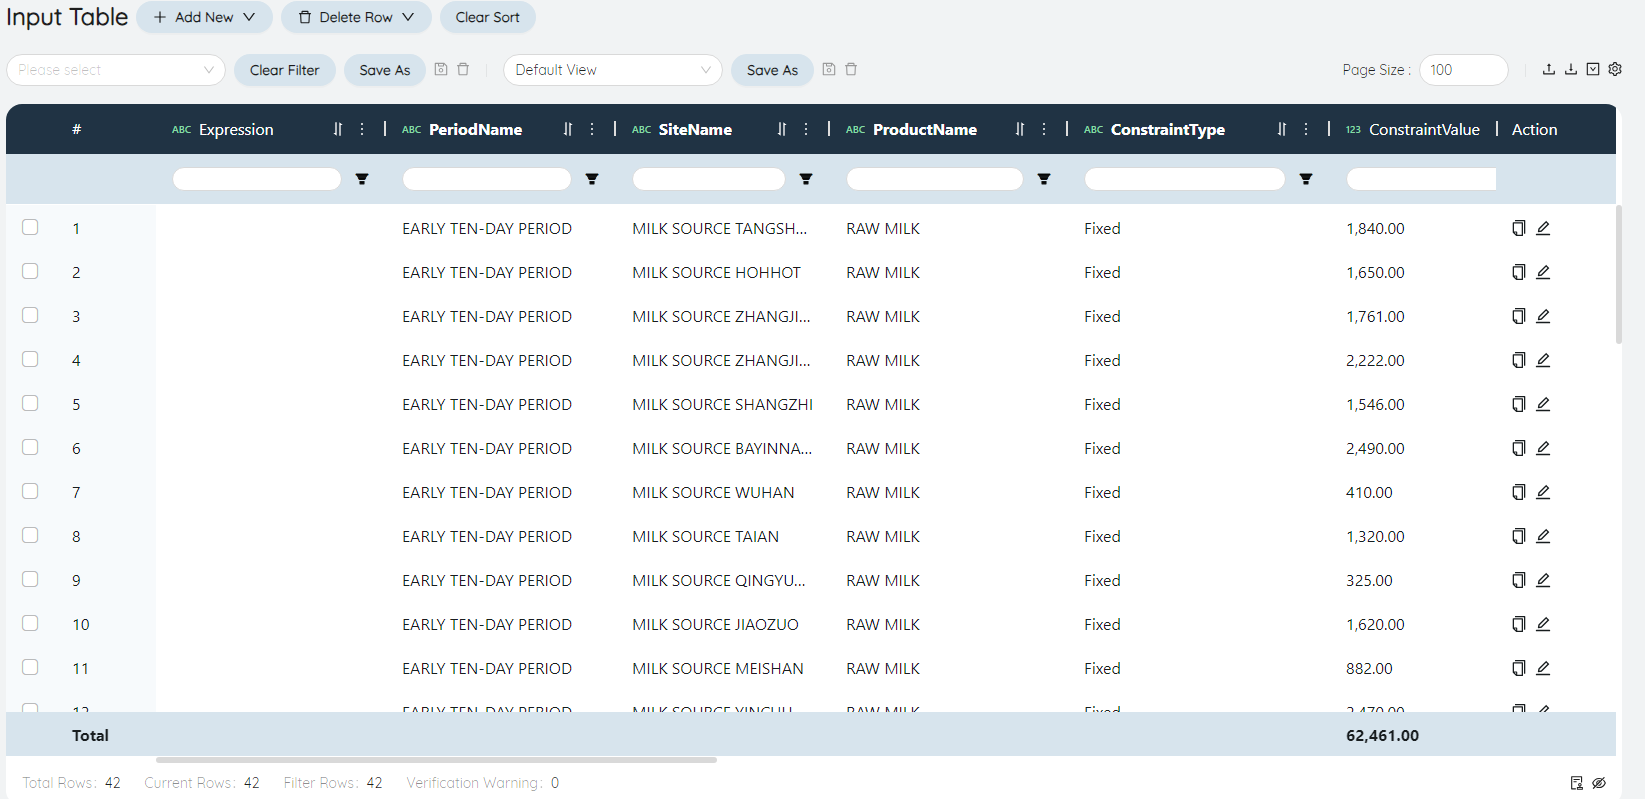Click Save As next to Default View

point(773,70)
